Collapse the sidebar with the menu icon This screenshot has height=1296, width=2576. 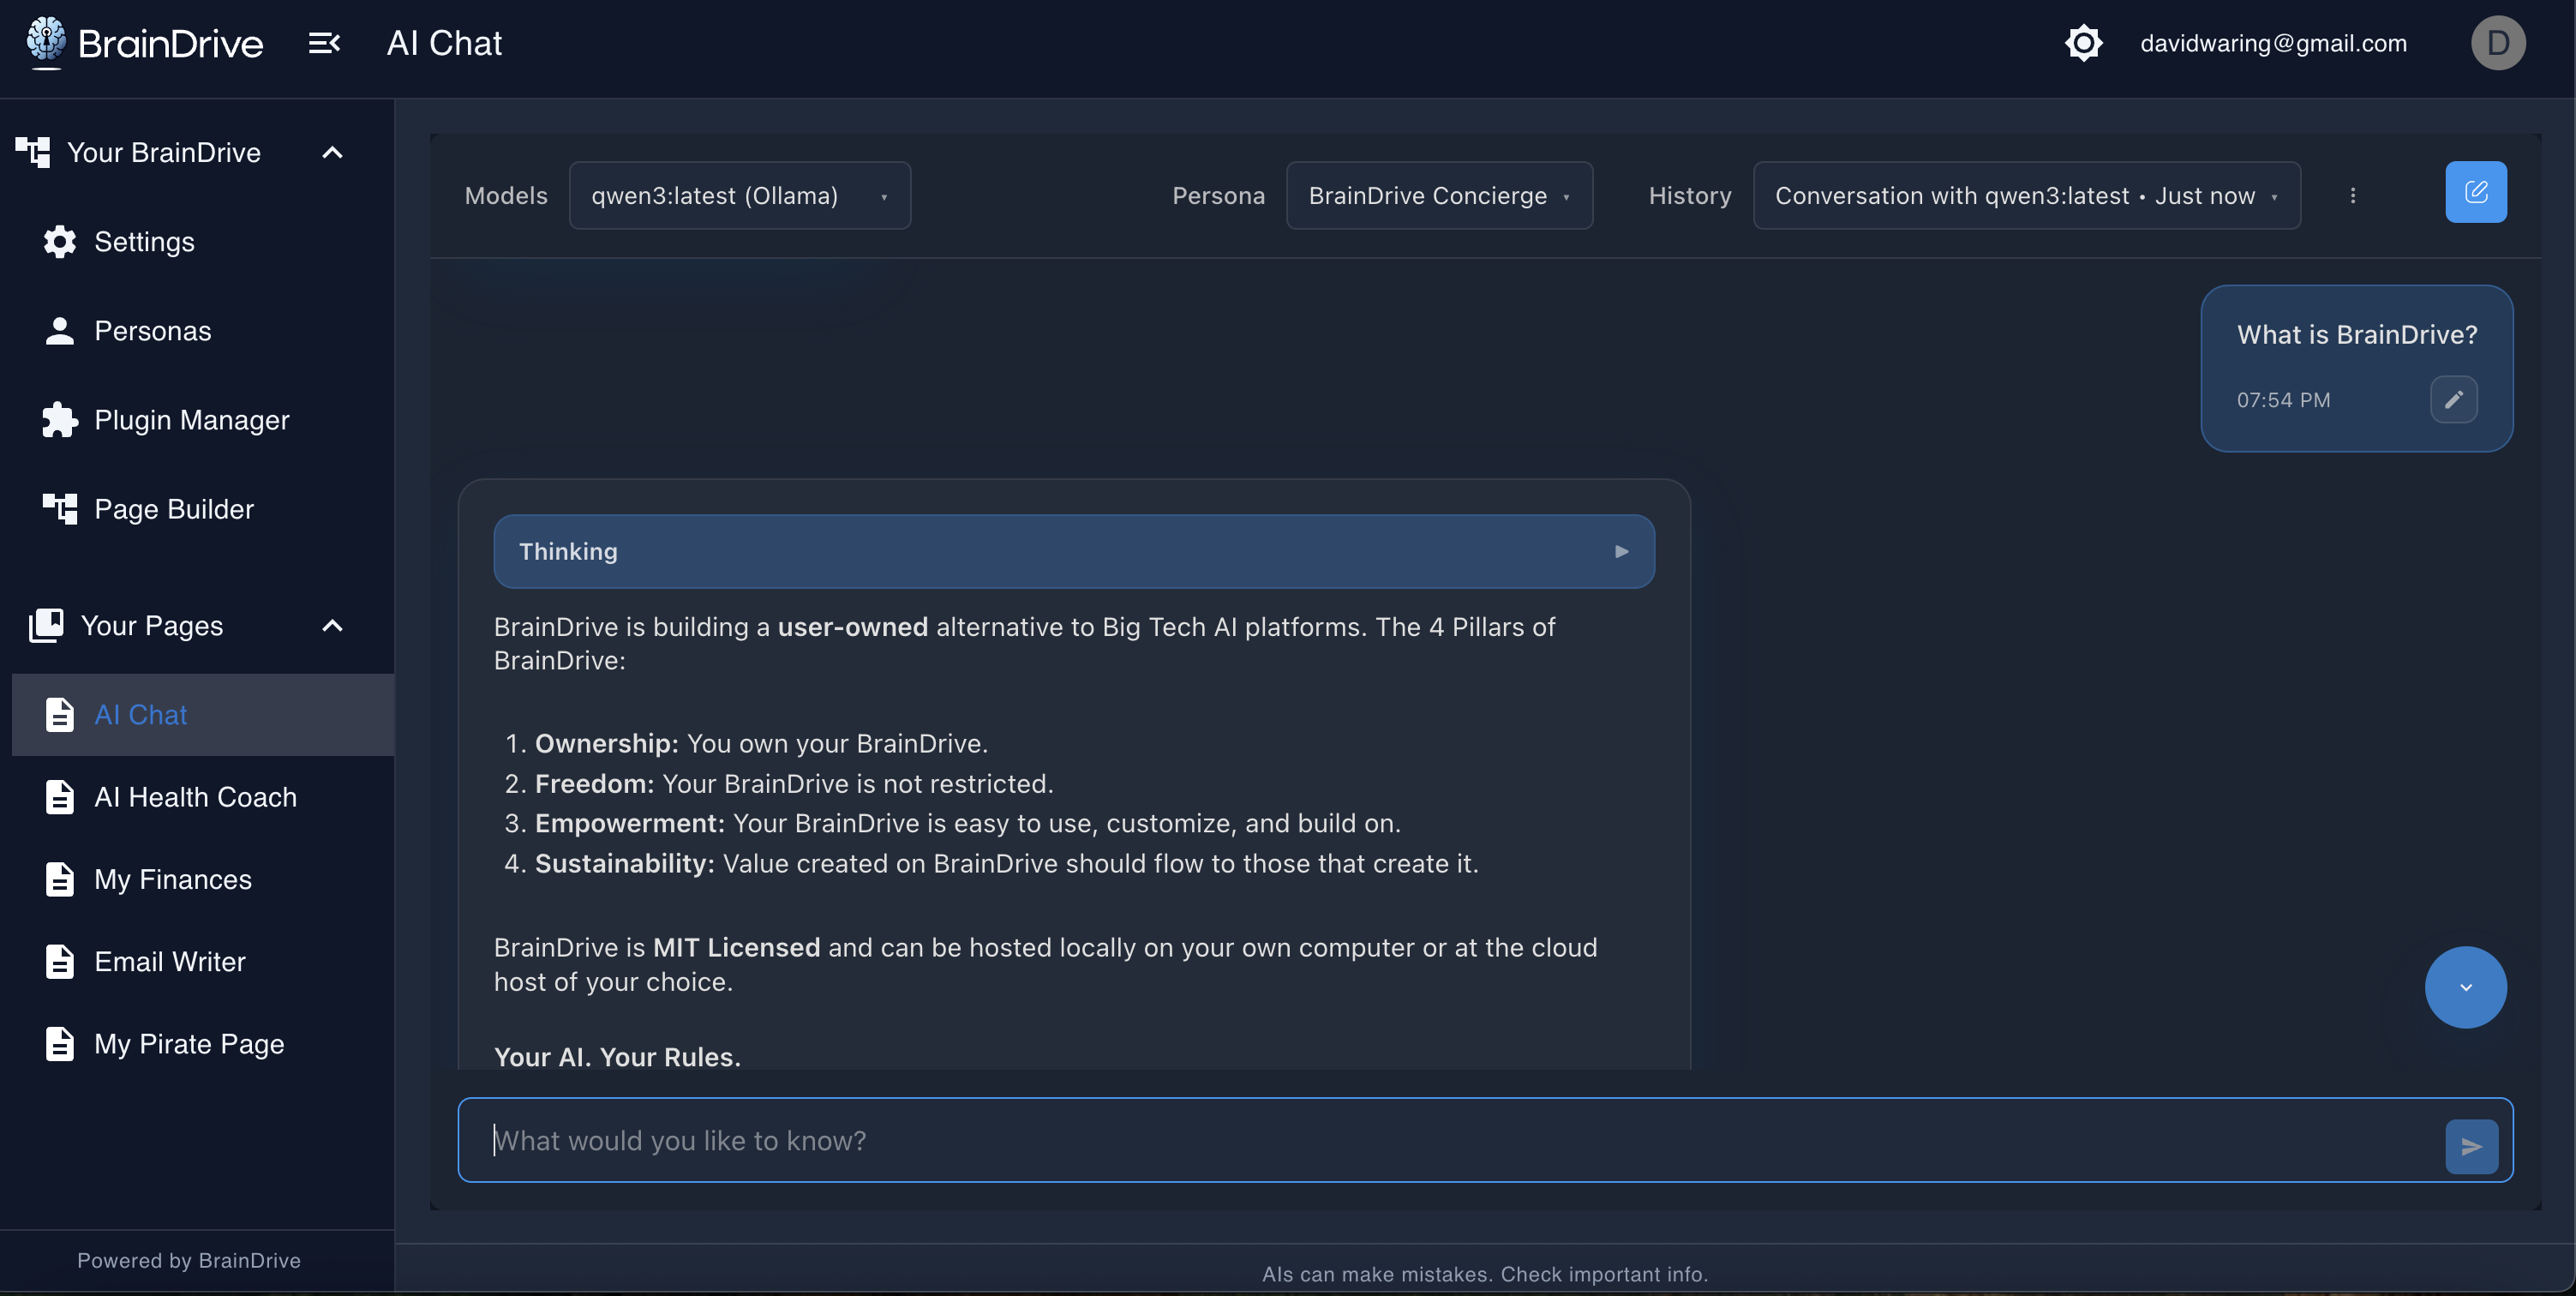[324, 43]
